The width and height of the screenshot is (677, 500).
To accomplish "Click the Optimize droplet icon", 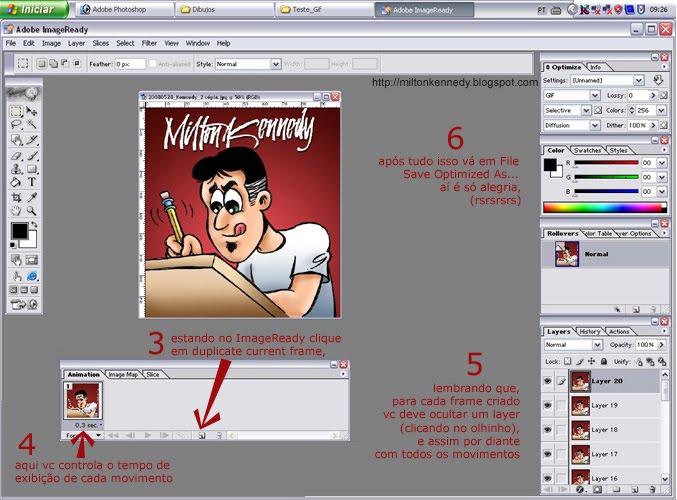I will pos(658,80).
